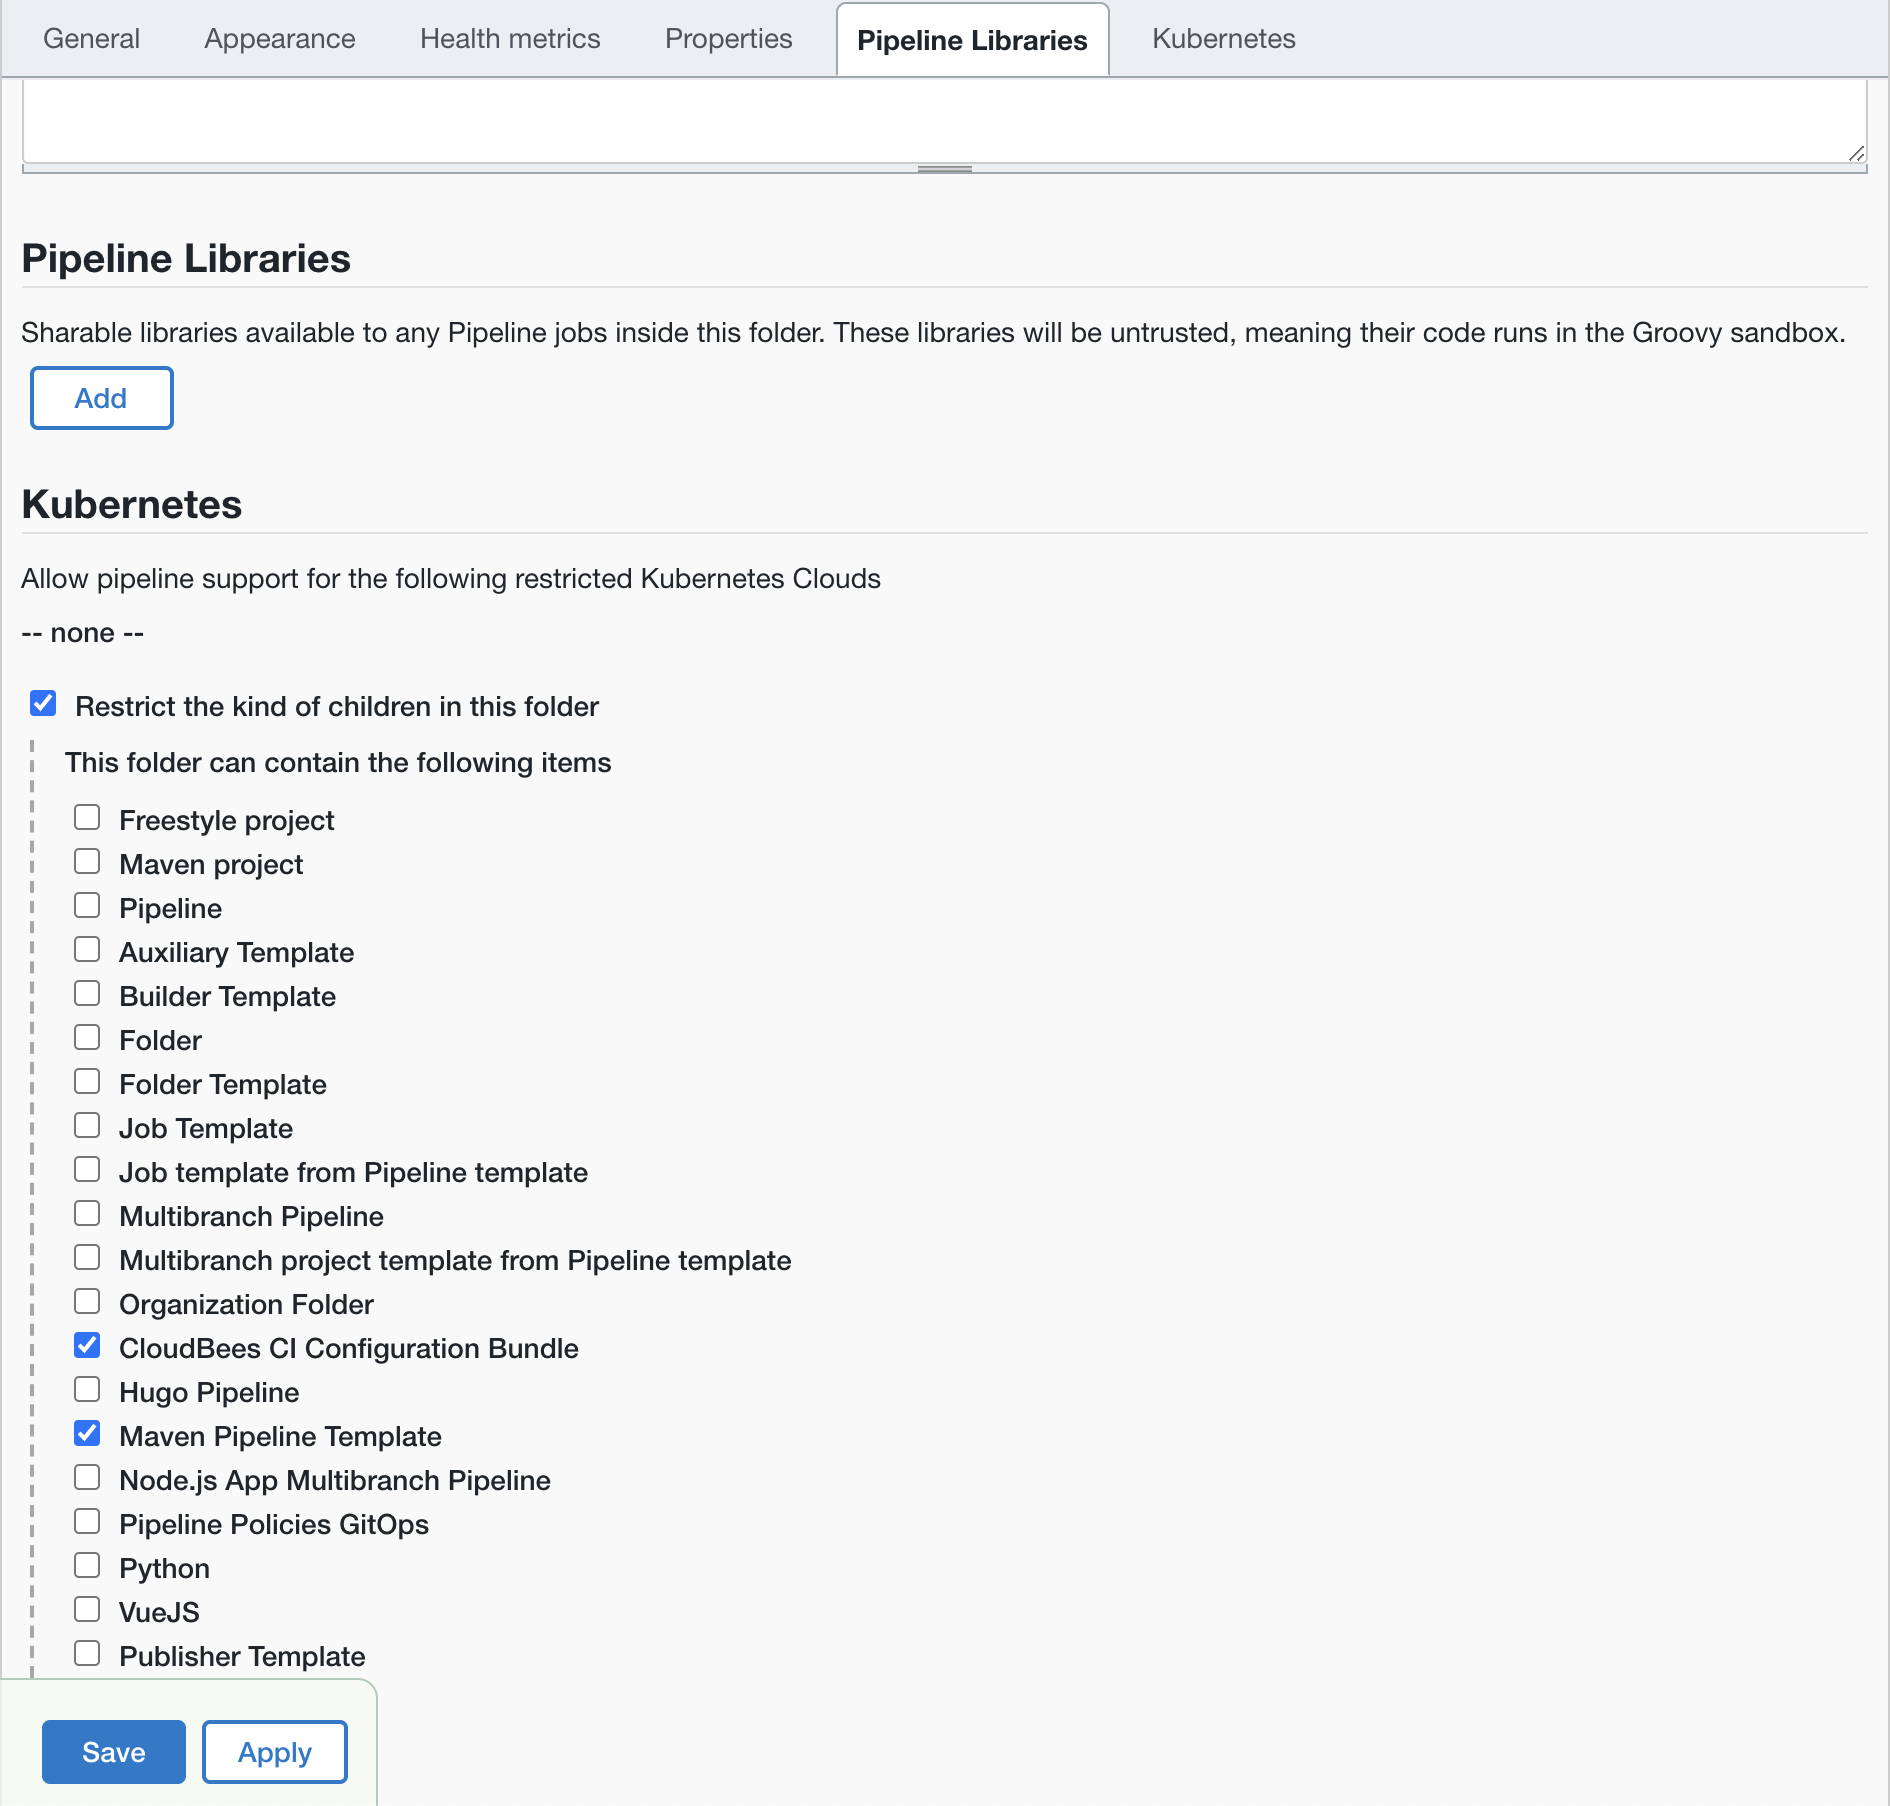Uncheck CloudBees CI Configuration Bundle
The height and width of the screenshot is (1806, 1890).
coord(87,1346)
